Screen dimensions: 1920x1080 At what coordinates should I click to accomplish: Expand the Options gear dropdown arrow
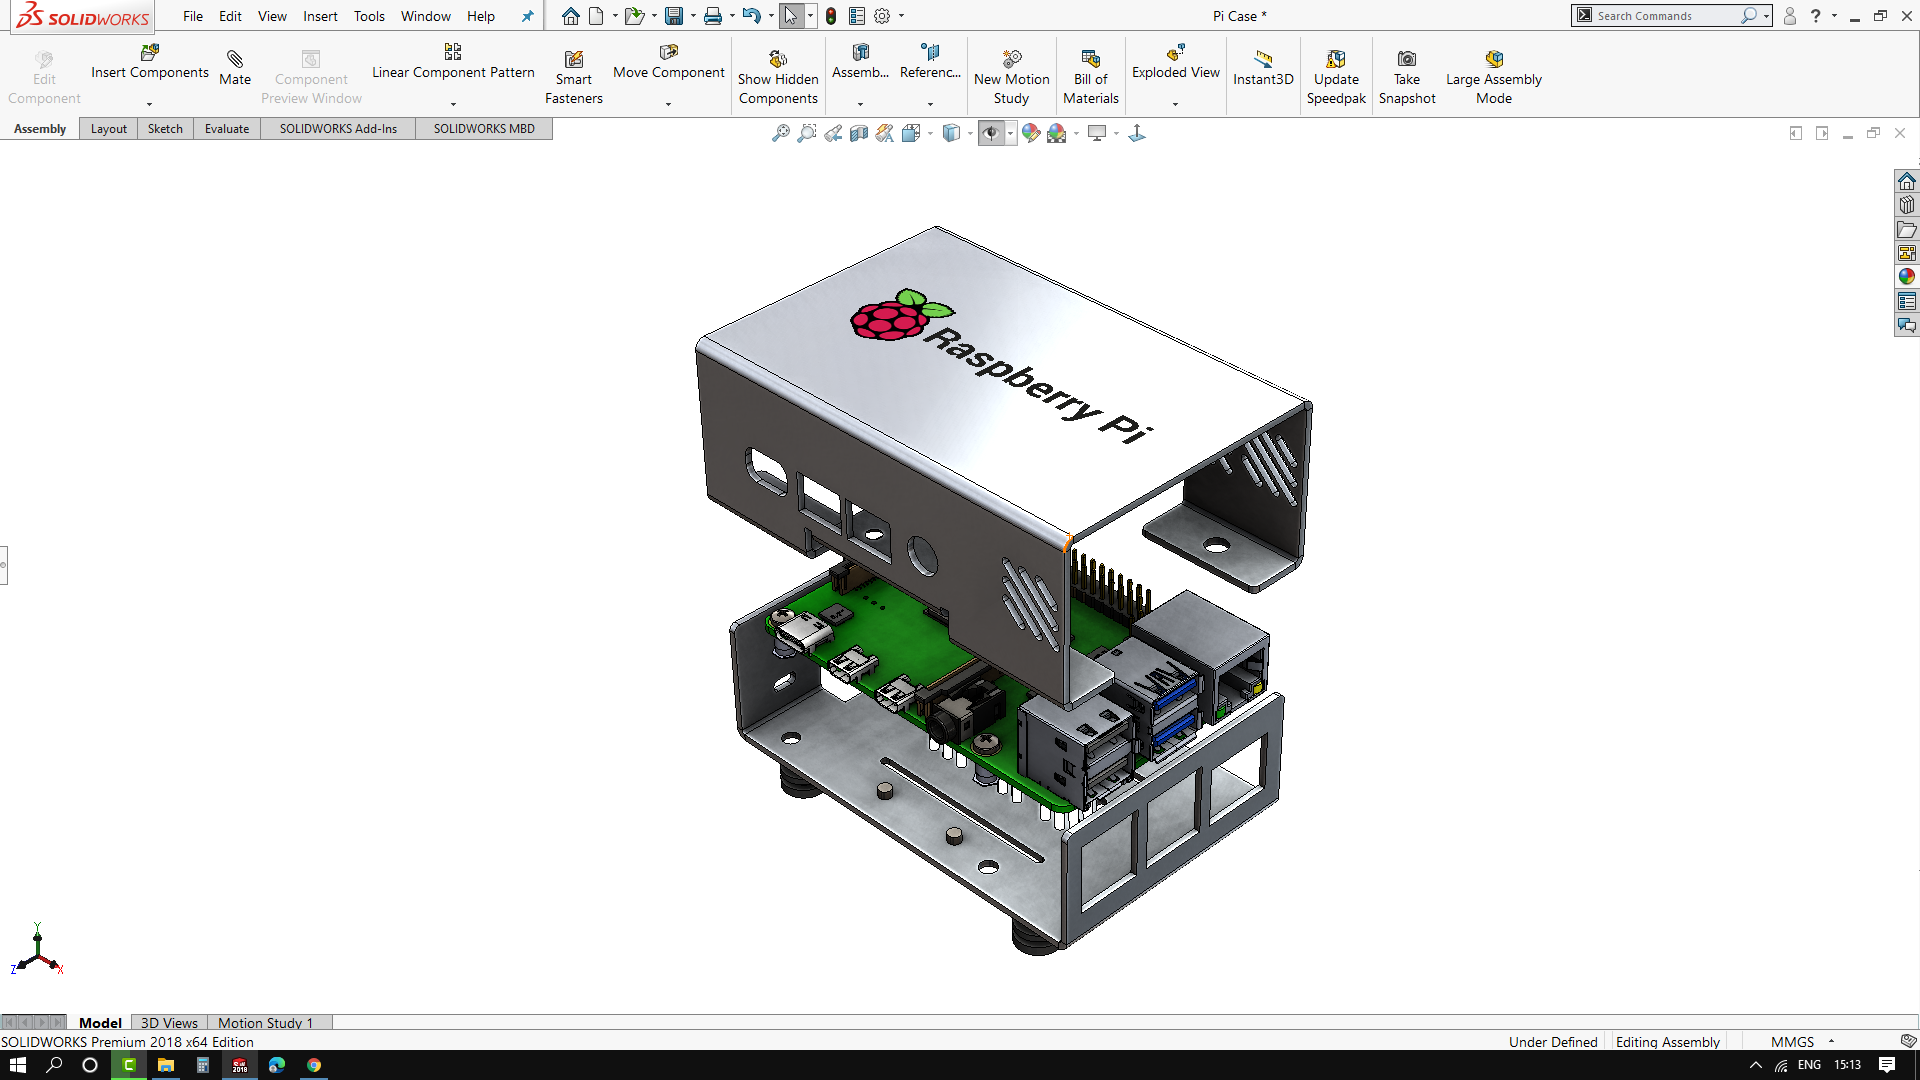pyautogui.click(x=901, y=16)
